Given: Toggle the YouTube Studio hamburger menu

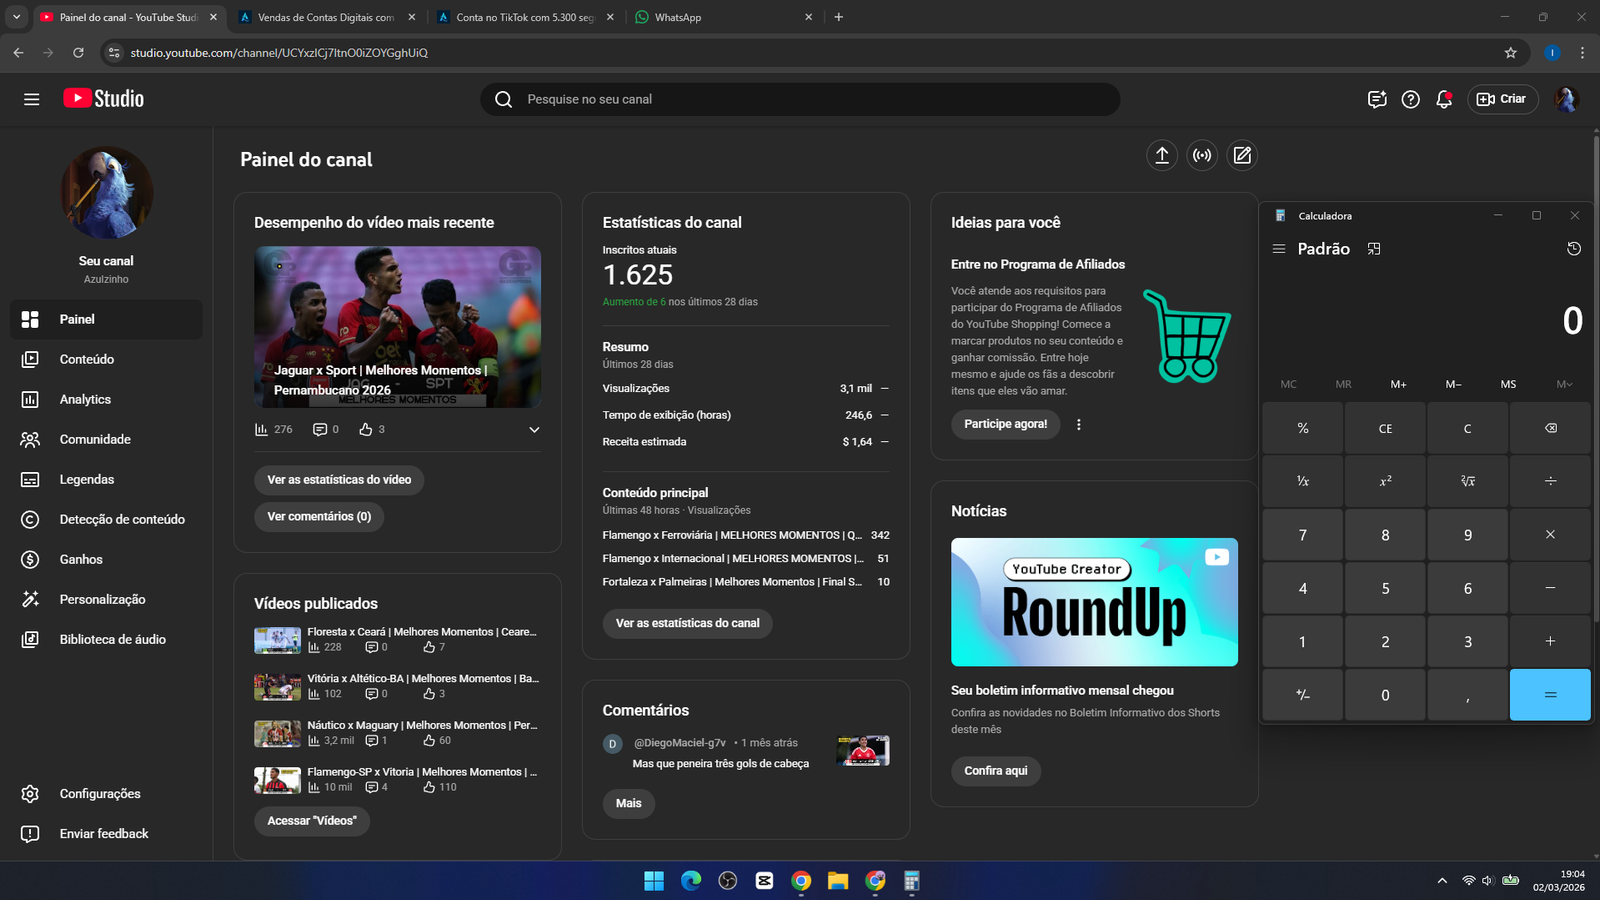Looking at the screenshot, I should click(32, 99).
